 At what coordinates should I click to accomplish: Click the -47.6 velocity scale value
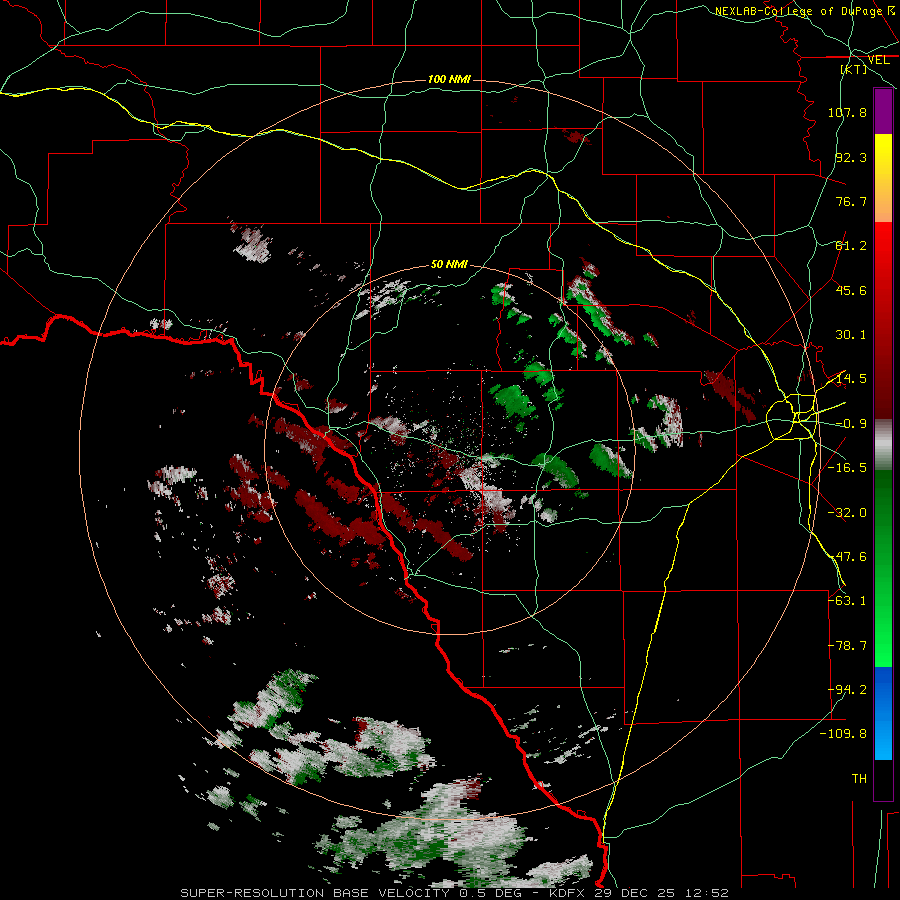(x=847, y=557)
